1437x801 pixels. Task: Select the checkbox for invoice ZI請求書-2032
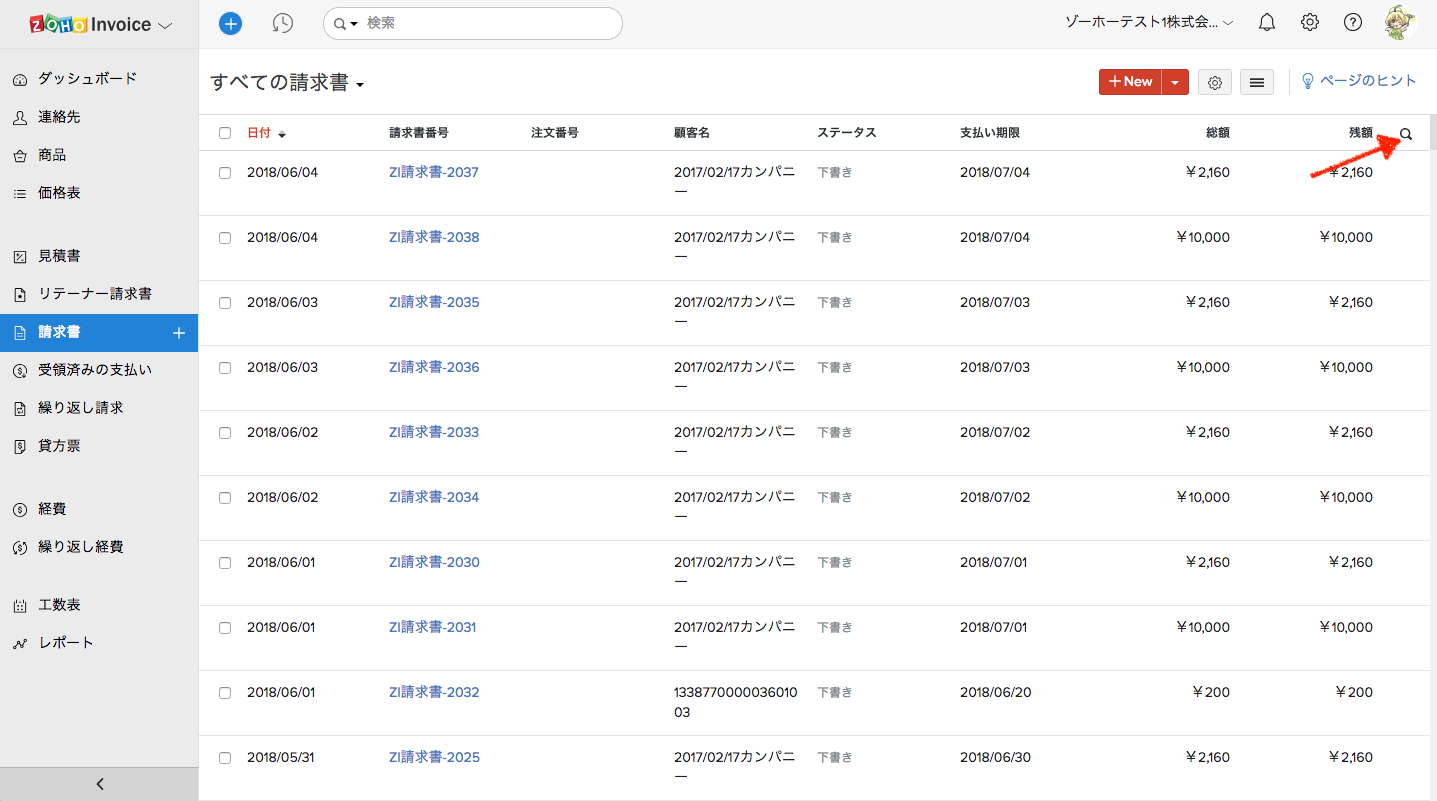coord(225,693)
